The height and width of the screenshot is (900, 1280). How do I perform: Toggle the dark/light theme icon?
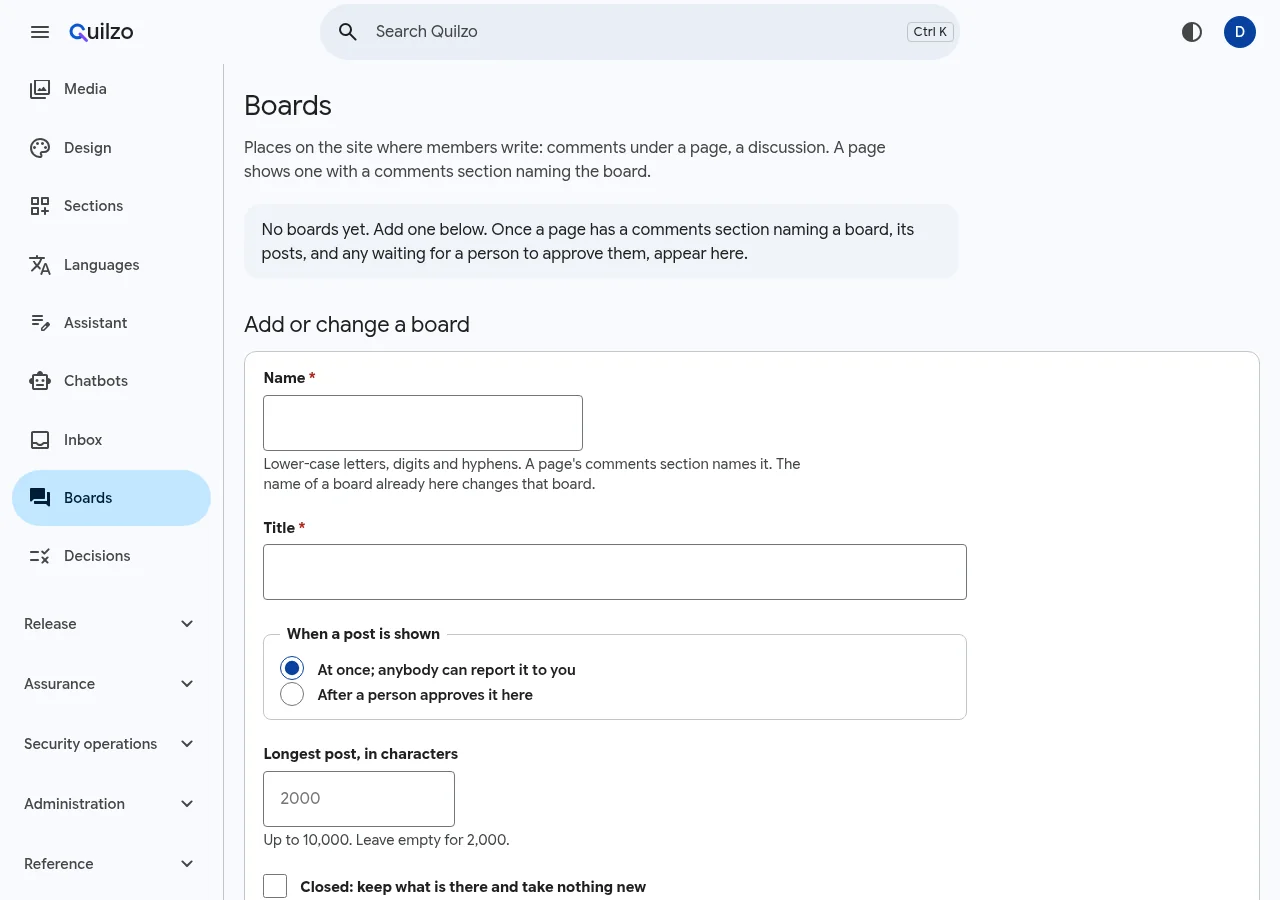point(1192,32)
